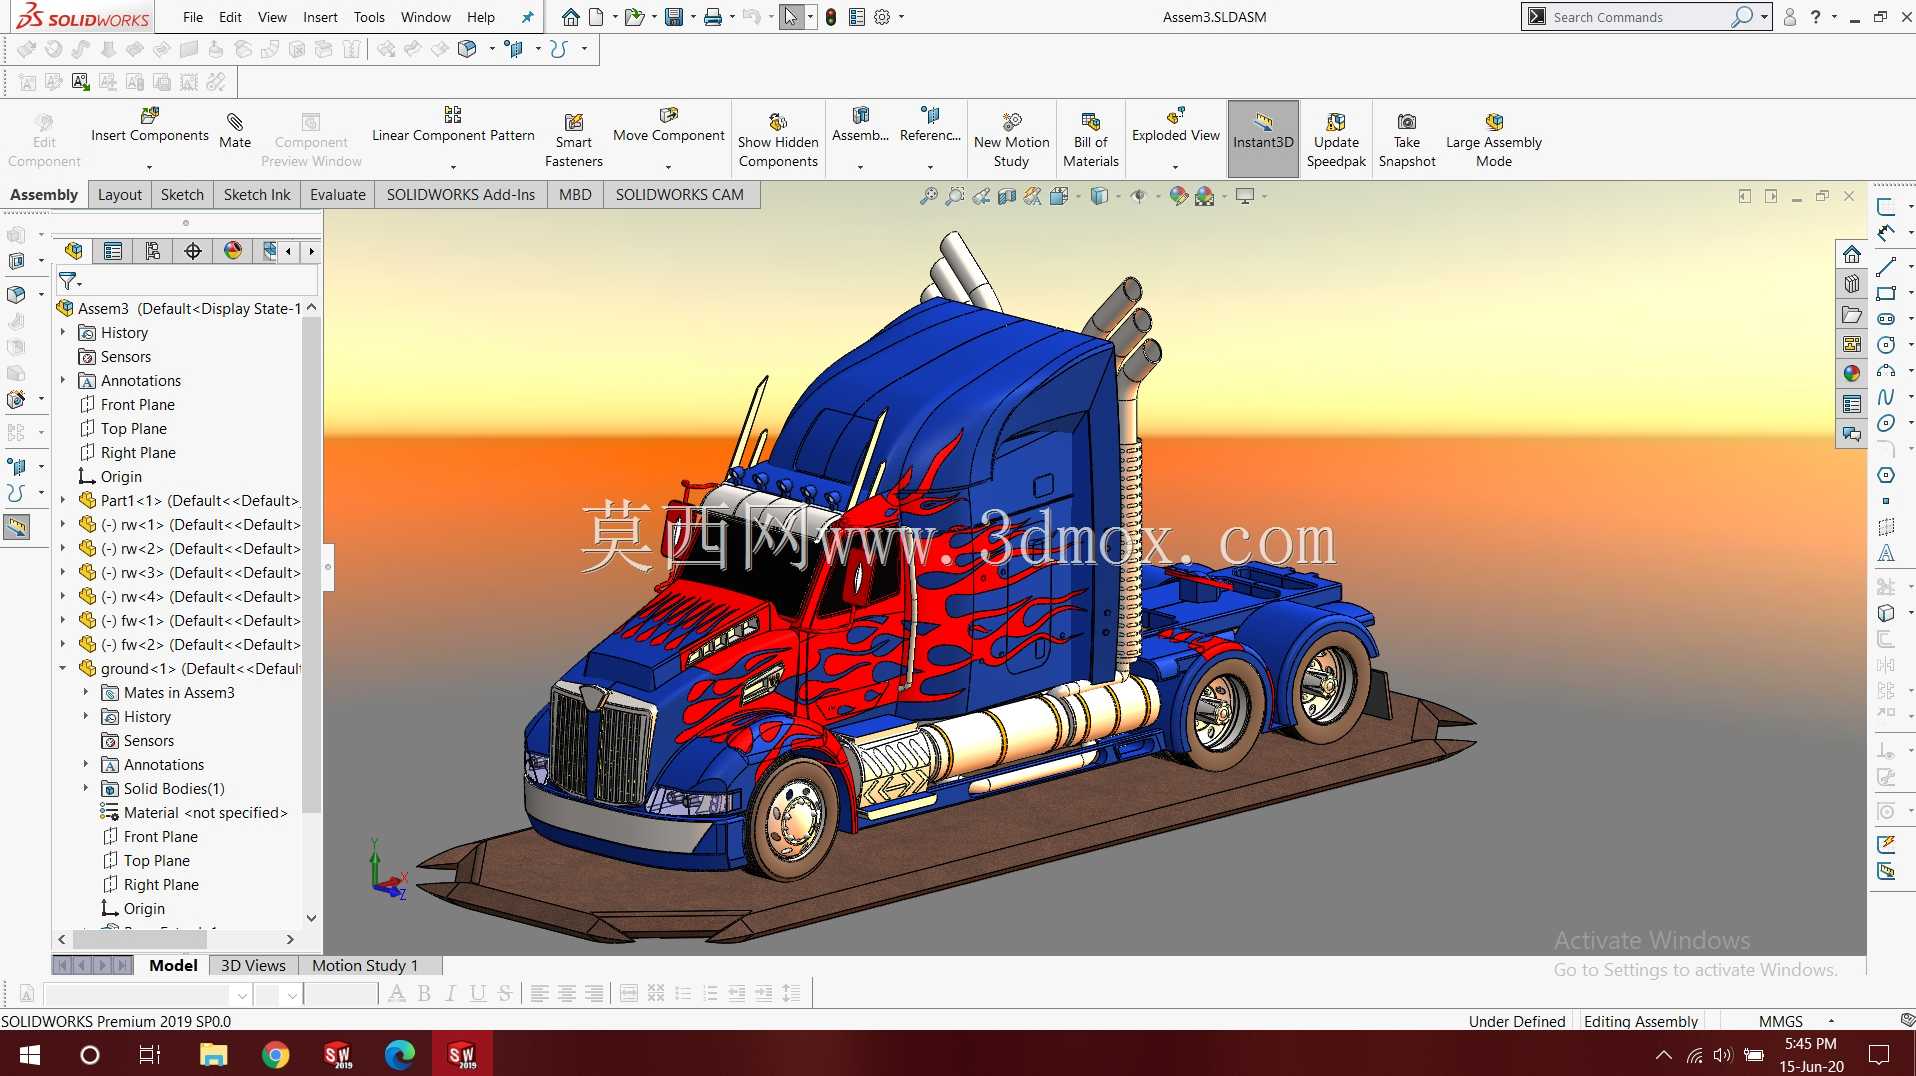Select the top-level Top Plane

pyautogui.click(x=122, y=428)
